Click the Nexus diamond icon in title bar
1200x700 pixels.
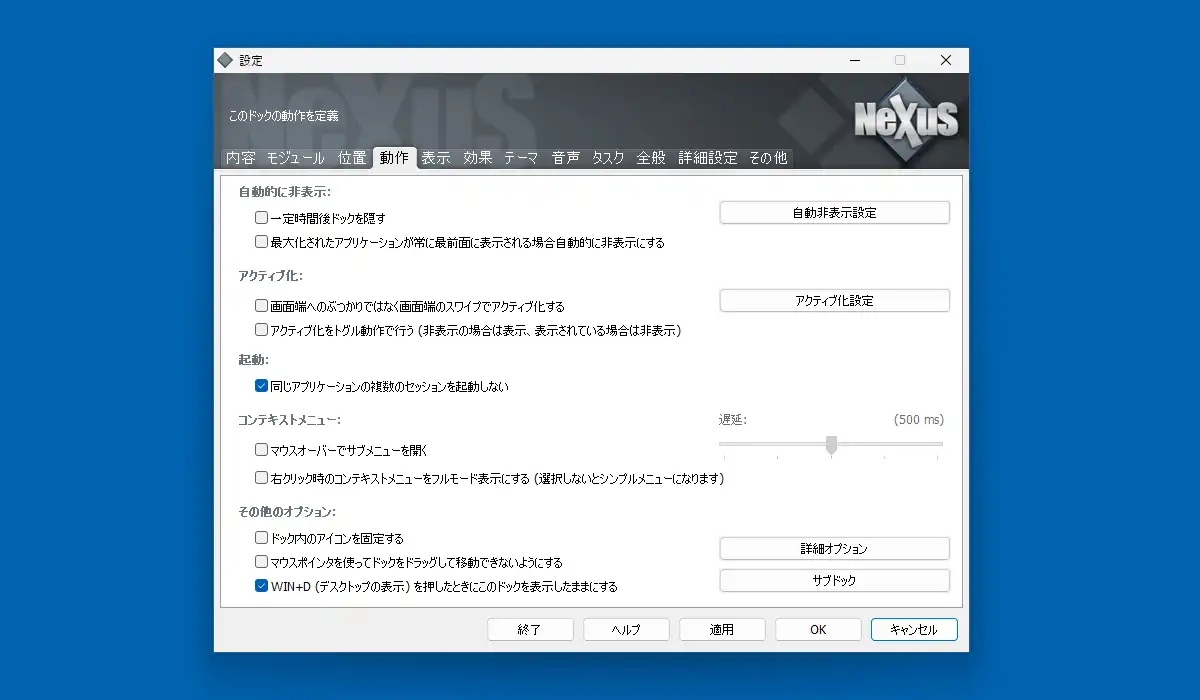coord(225,60)
